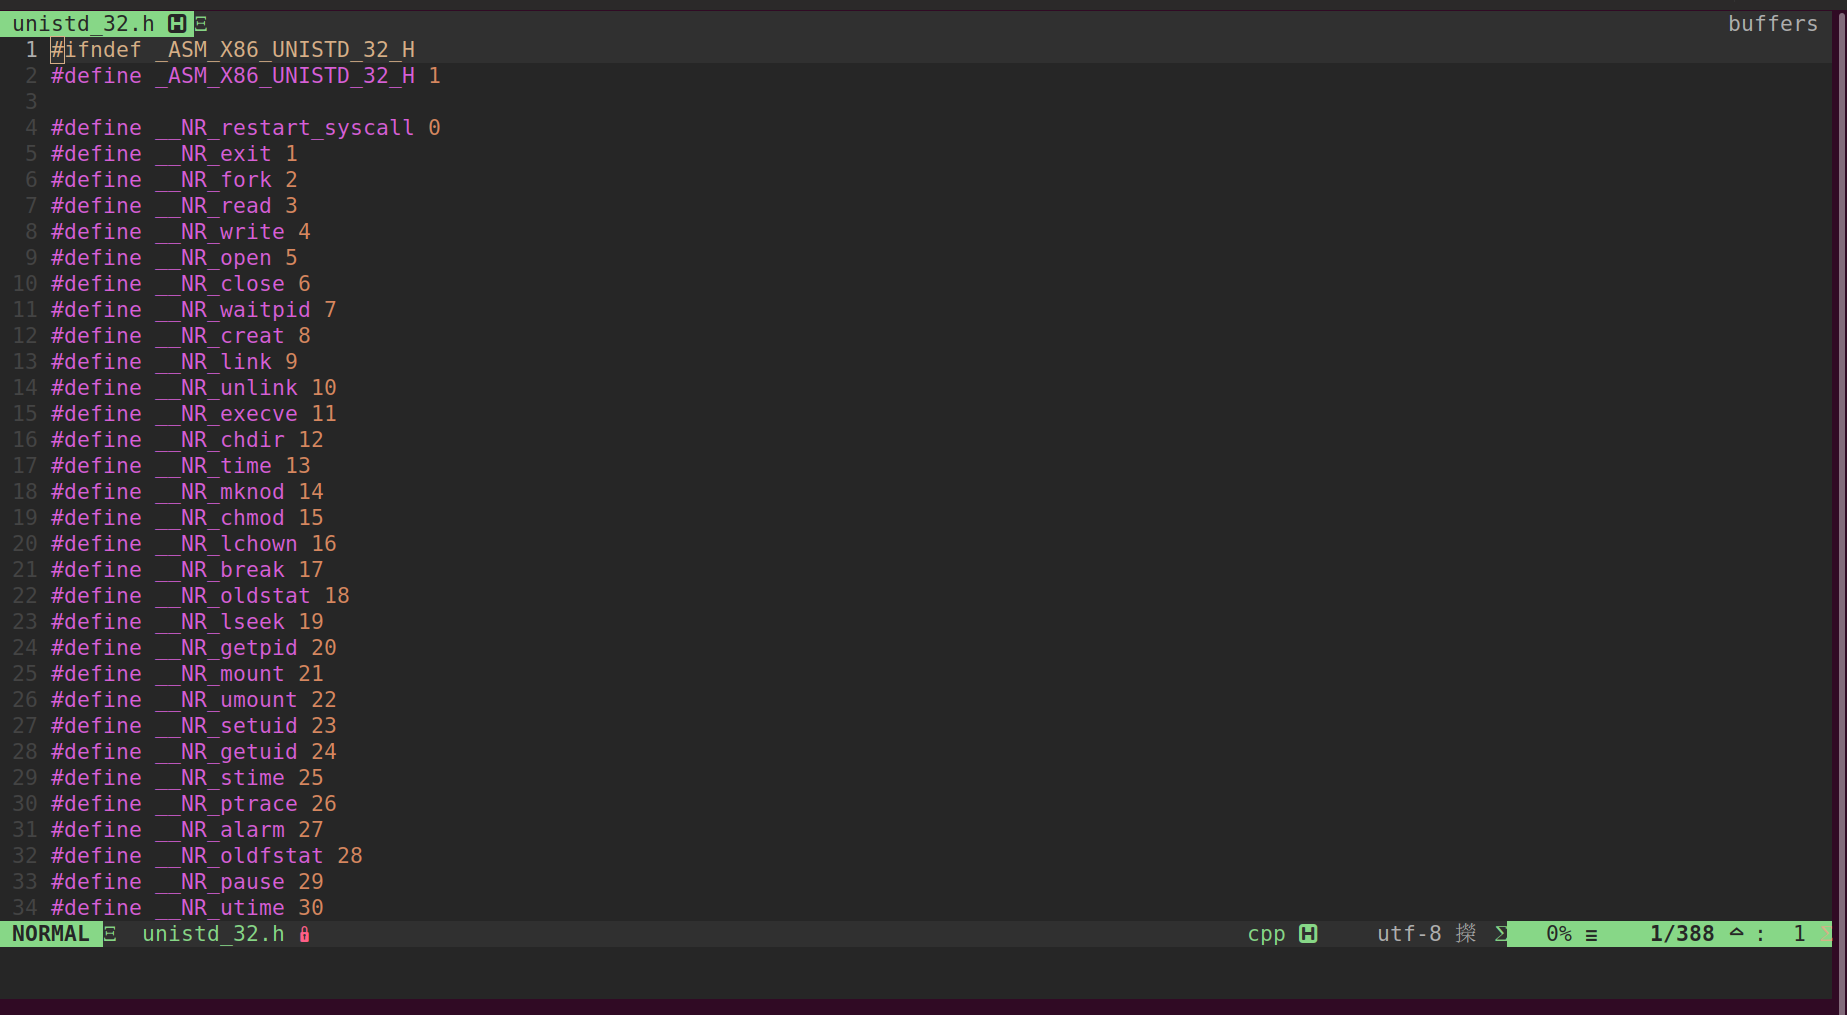Place the cursor on '__NR_mount'
Image resolution: width=1847 pixels, height=1015 pixels.
[x=220, y=674]
